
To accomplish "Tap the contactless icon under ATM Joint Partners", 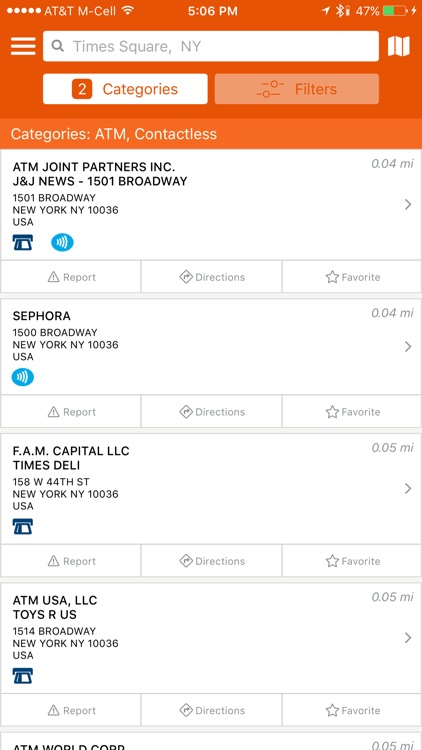I will 62,243.
